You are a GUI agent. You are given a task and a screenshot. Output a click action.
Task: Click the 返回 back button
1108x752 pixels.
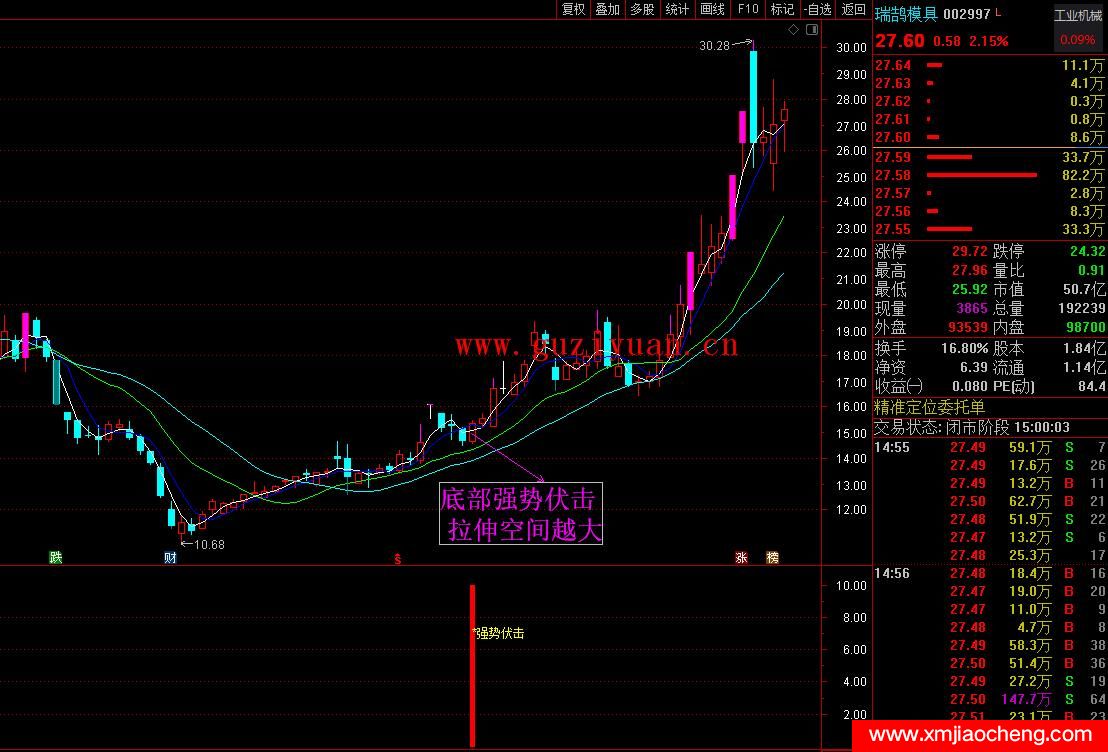click(853, 9)
